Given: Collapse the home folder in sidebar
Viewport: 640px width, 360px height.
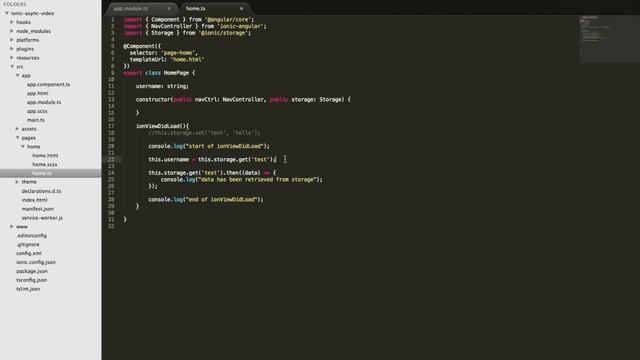Looking at the screenshot, I should coord(23,147).
